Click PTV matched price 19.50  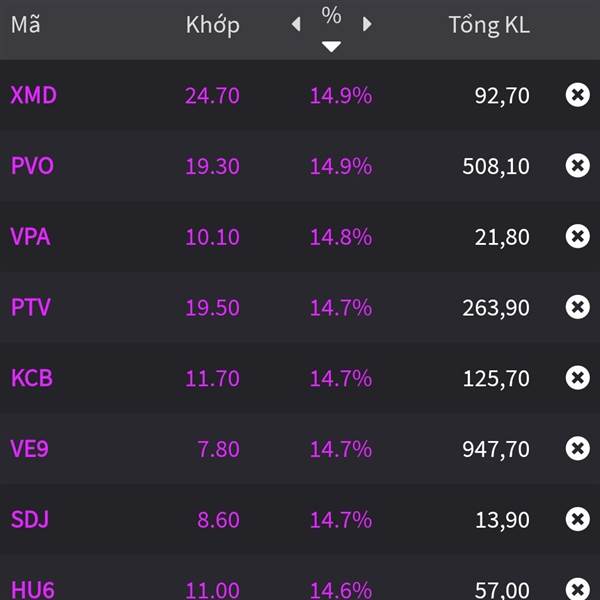point(212,307)
